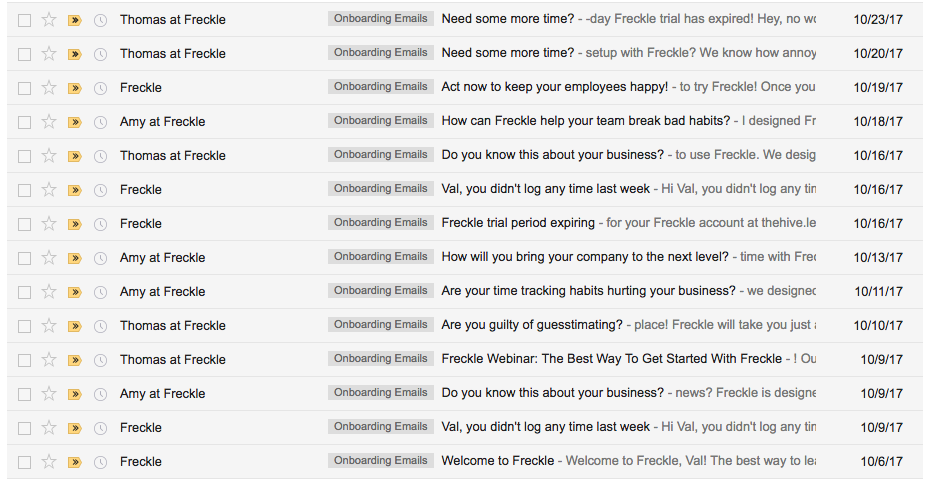
Task: Check the Welcome to Freckle email checkbox
Action: [x=24, y=462]
